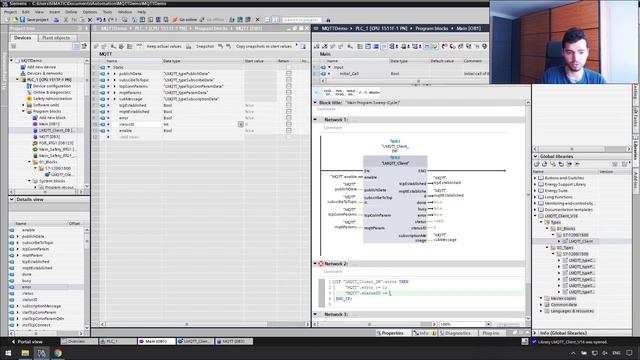Toggle Retain checkbox for tcpConnParams row
640x360 pixels.
coord(289,86)
